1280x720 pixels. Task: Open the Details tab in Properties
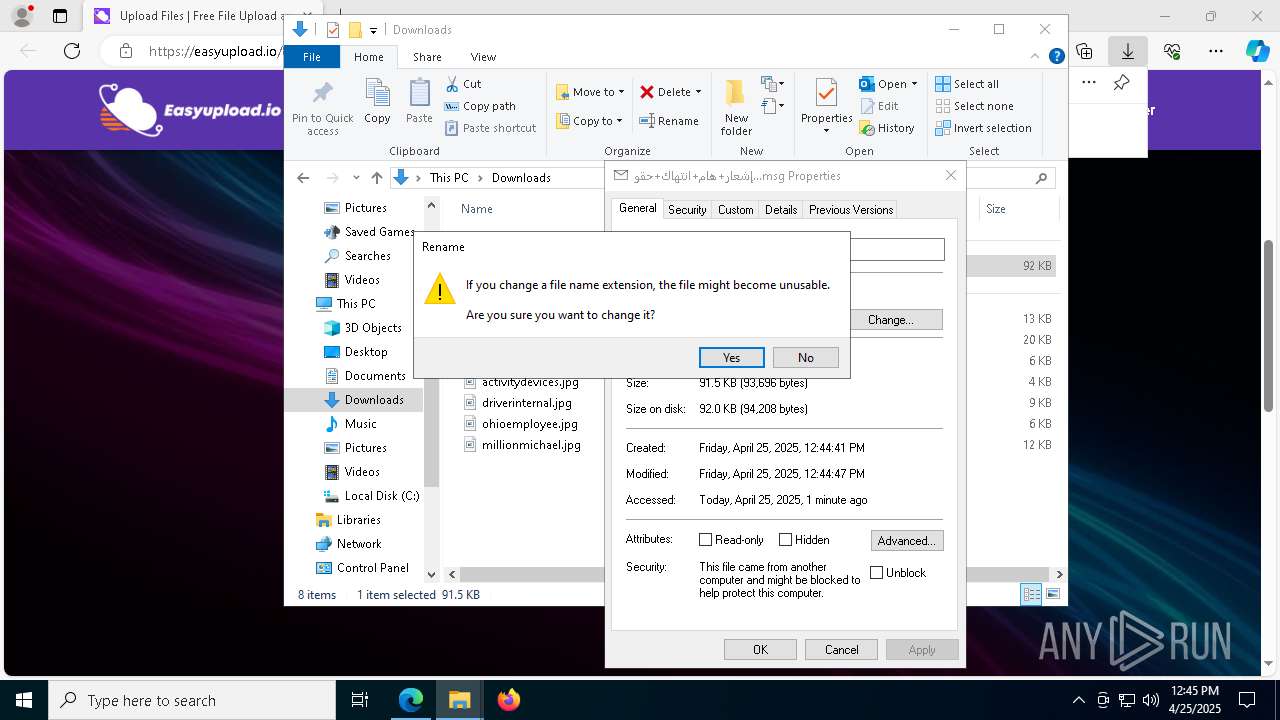coord(781,210)
